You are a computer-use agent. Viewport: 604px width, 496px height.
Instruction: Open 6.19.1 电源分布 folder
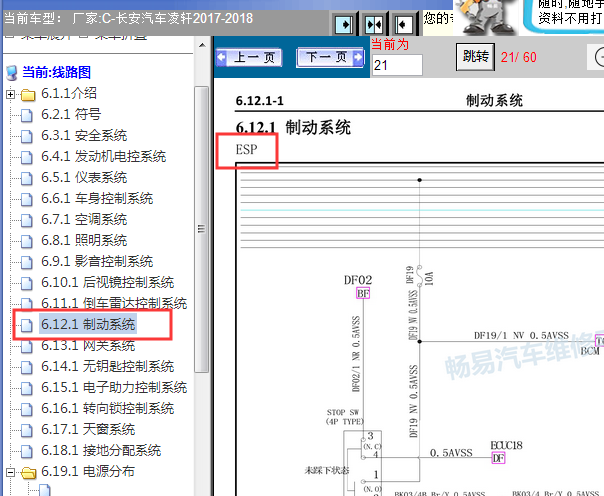88,471
